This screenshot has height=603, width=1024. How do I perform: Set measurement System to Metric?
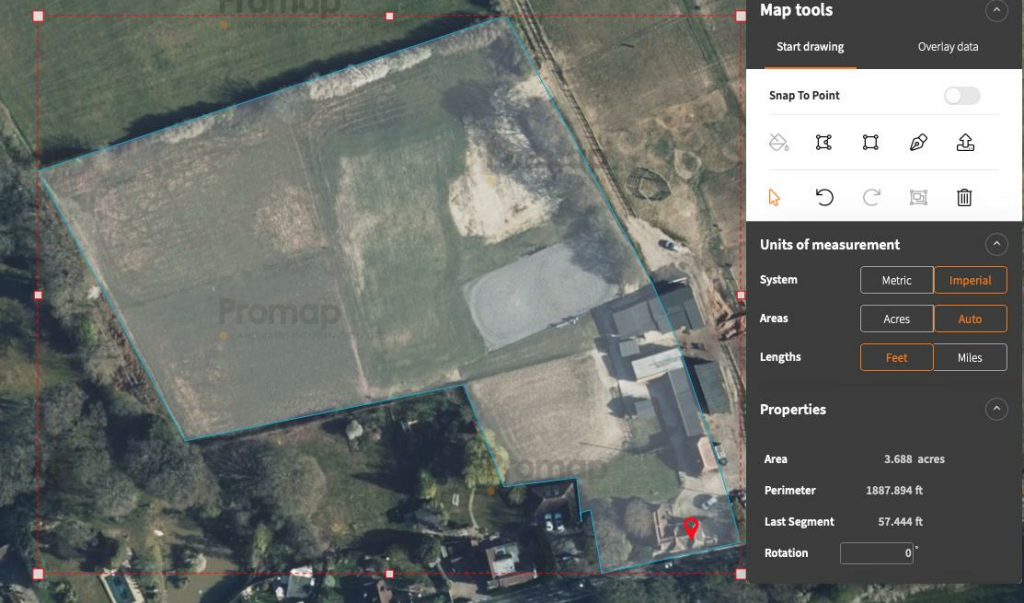(x=896, y=280)
